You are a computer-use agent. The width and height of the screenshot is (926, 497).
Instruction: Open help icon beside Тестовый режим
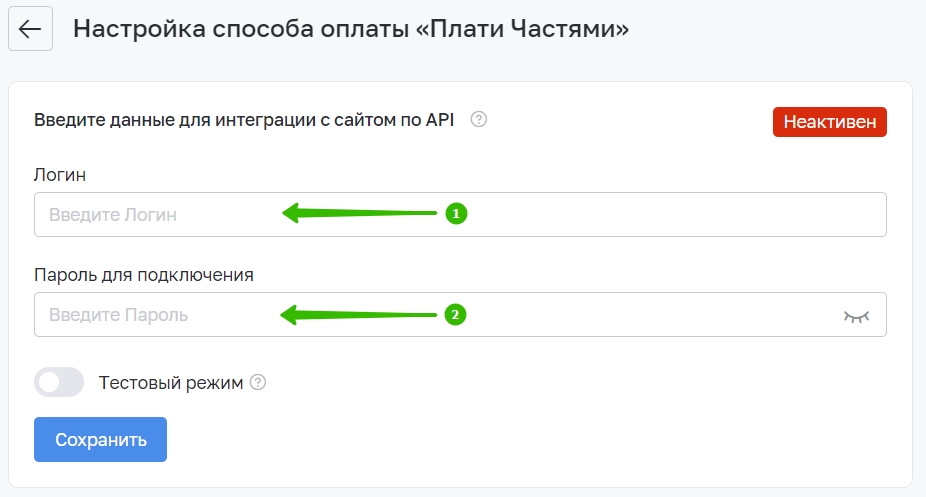coord(258,382)
